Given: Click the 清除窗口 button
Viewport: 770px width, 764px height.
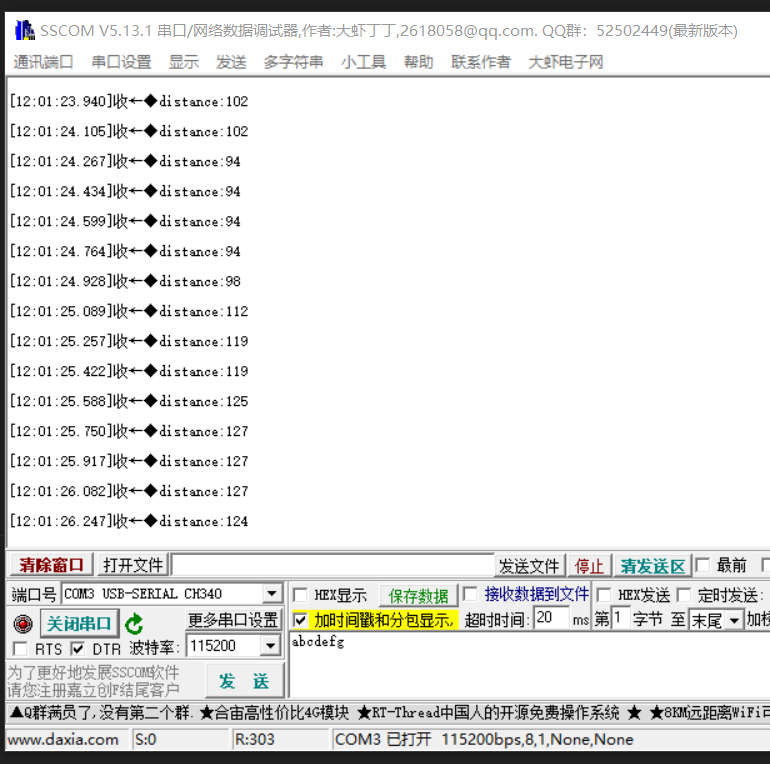Looking at the screenshot, I should (51, 565).
